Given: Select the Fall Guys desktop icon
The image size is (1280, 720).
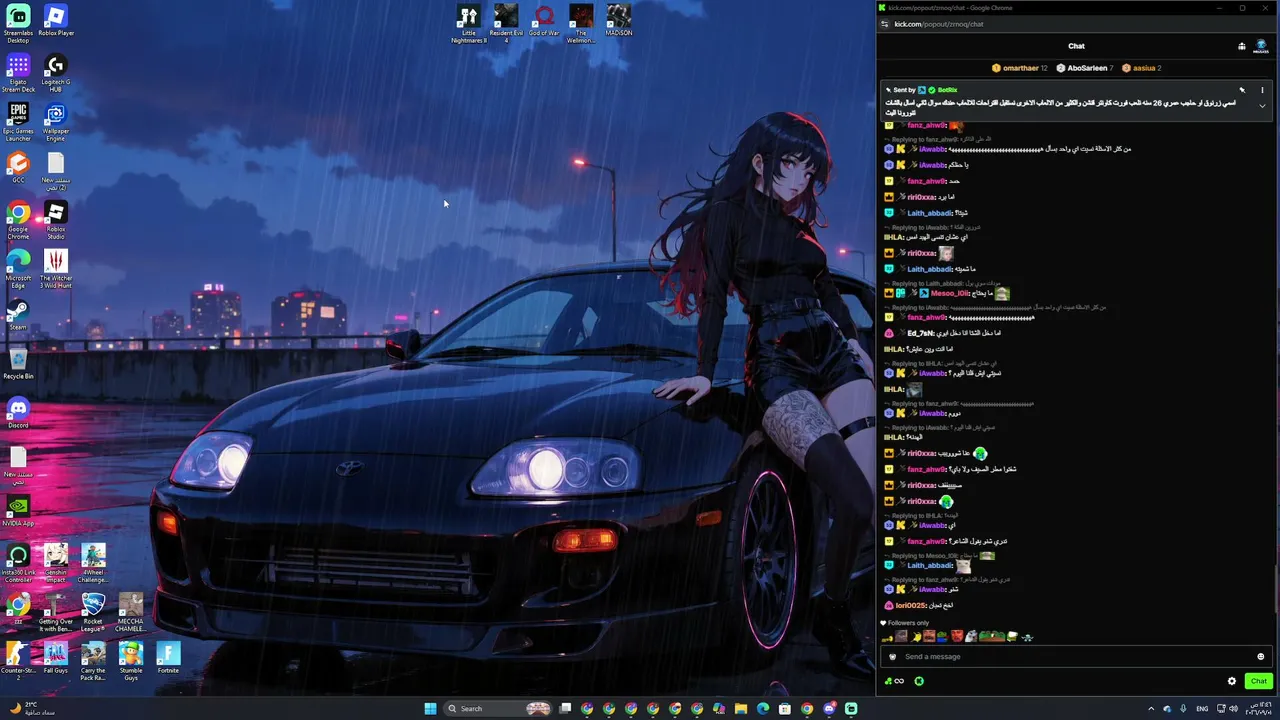Looking at the screenshot, I should (x=56, y=657).
